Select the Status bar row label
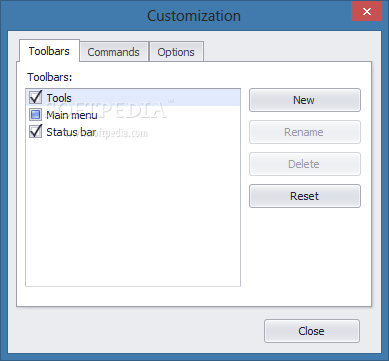Image resolution: width=389 pixels, height=361 pixels. (x=71, y=132)
